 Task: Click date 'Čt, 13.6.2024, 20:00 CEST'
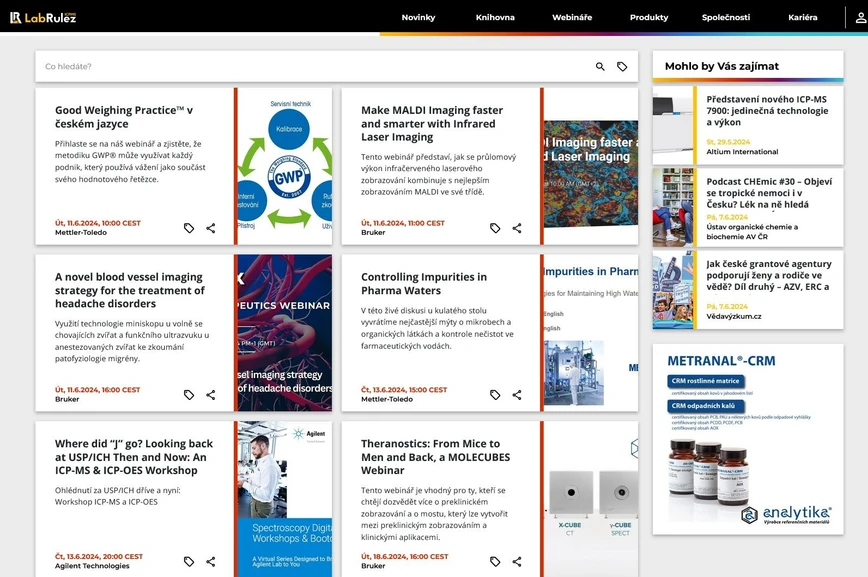click(x=99, y=557)
